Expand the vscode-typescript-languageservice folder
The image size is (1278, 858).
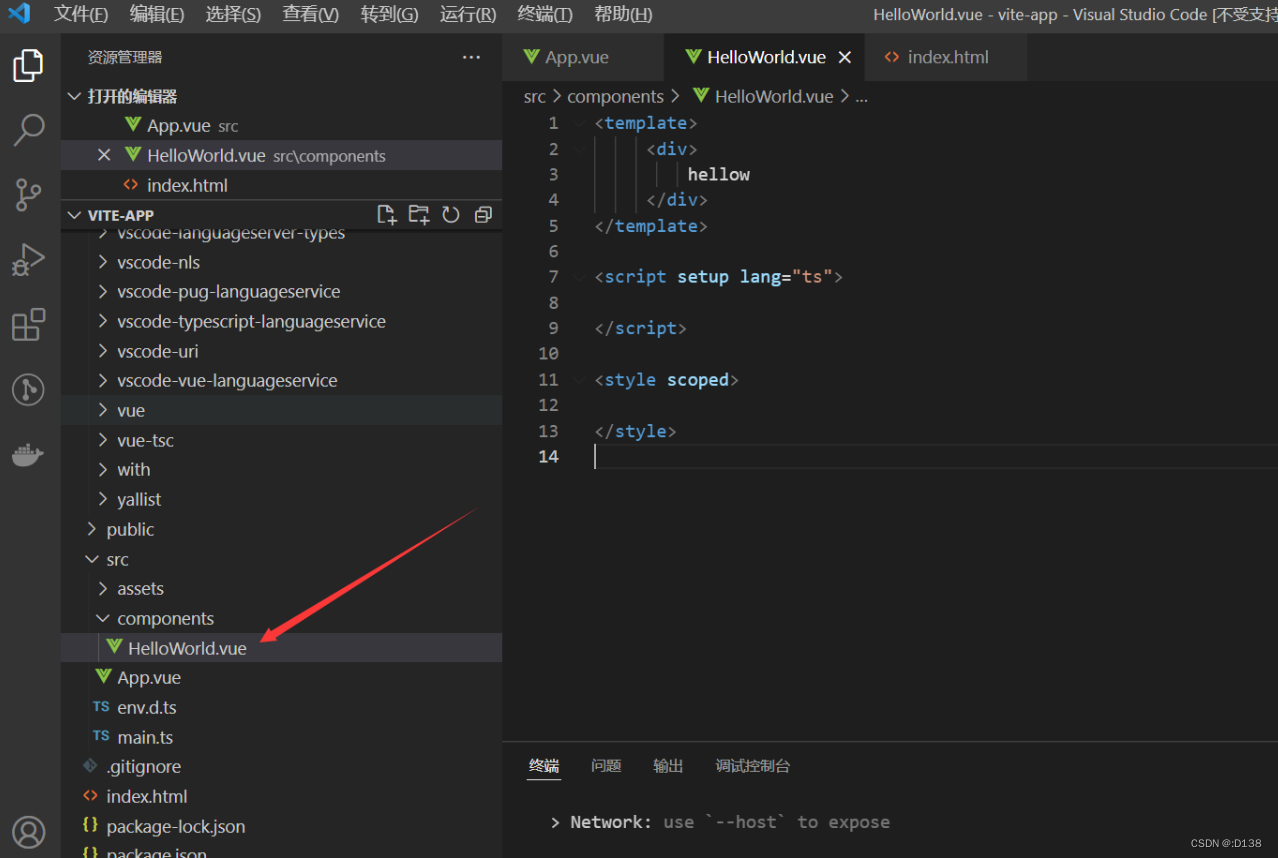coord(281,322)
